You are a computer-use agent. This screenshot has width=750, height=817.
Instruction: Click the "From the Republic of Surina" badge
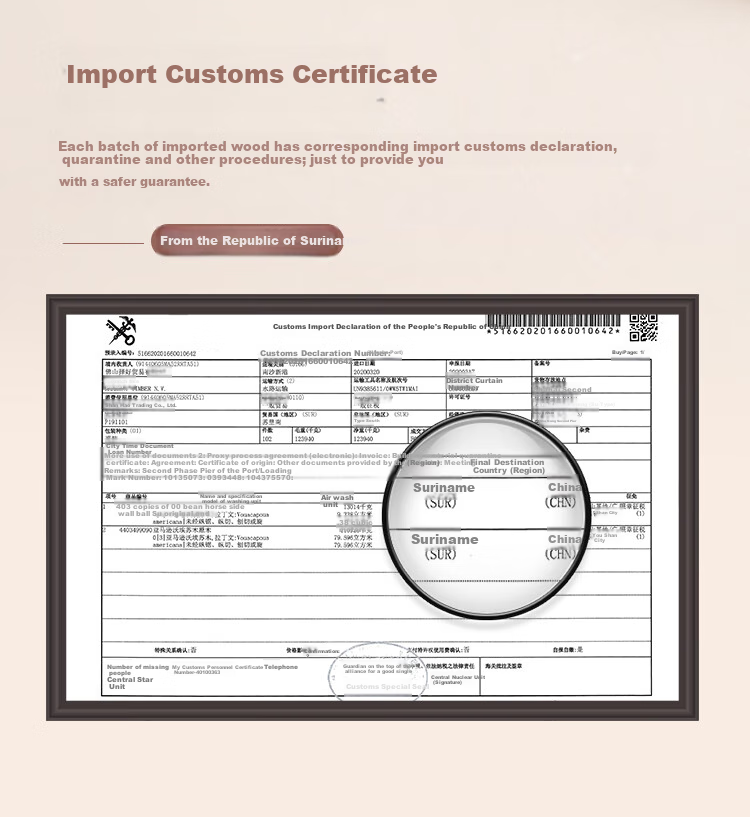coord(248,240)
